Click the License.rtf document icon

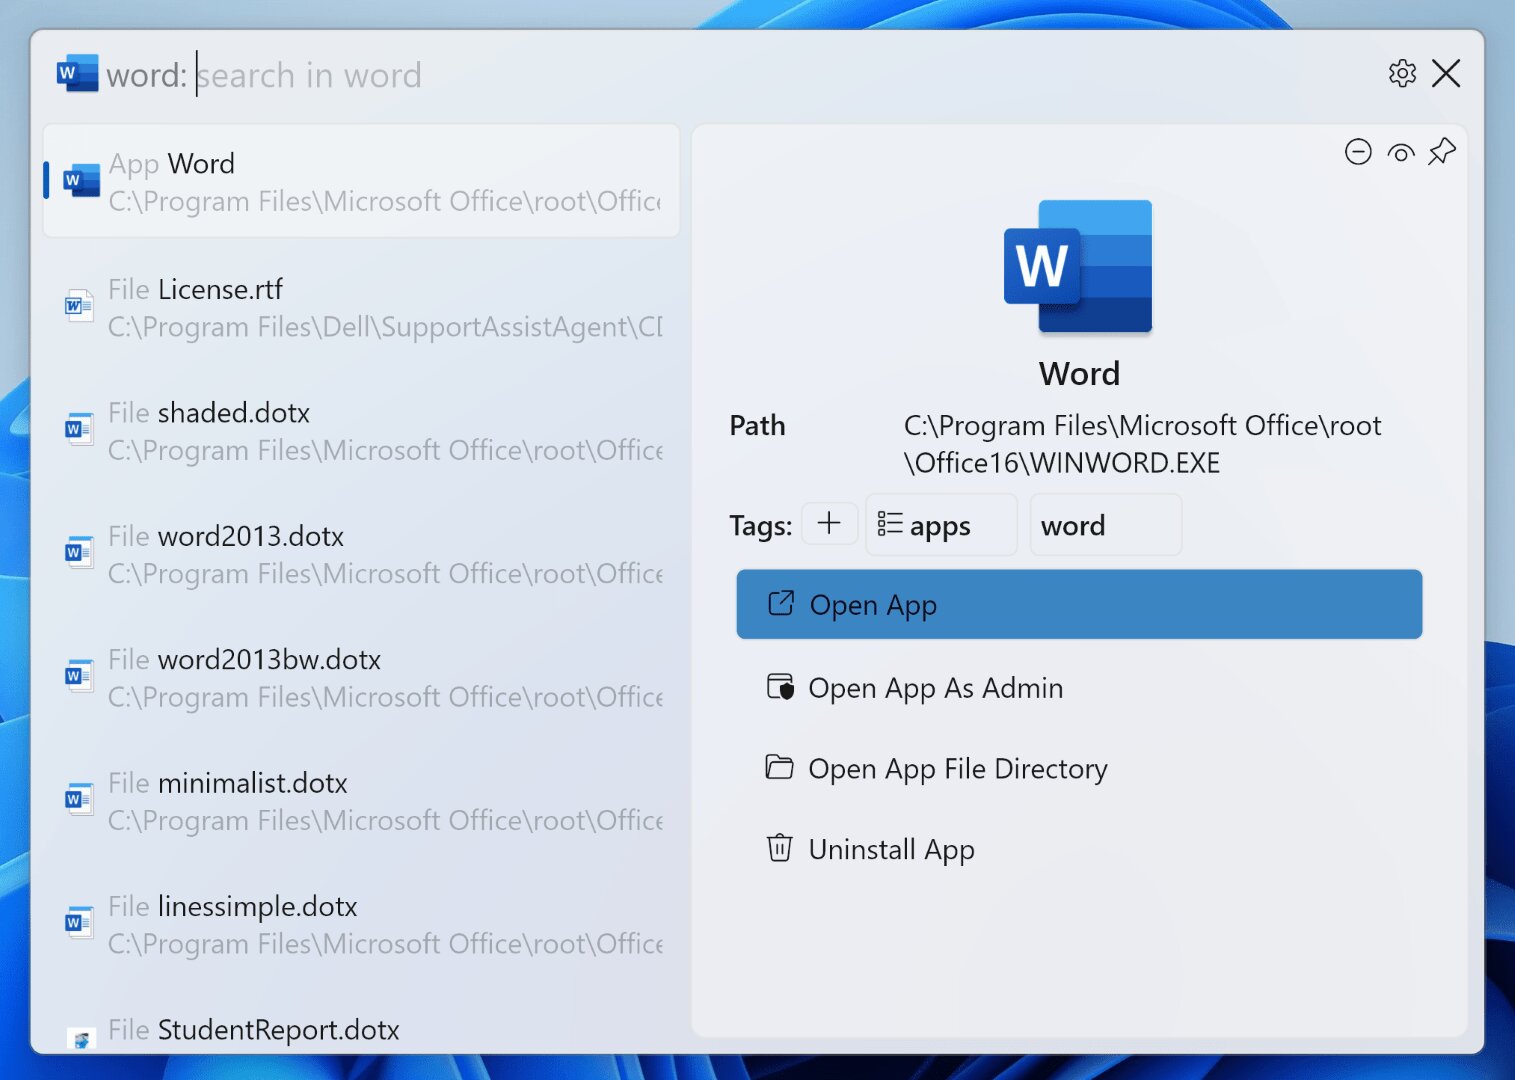pos(79,306)
